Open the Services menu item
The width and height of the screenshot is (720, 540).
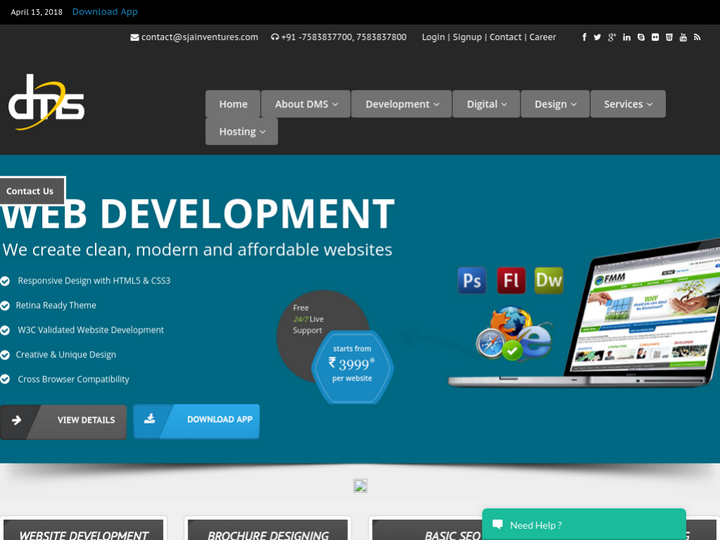click(627, 104)
